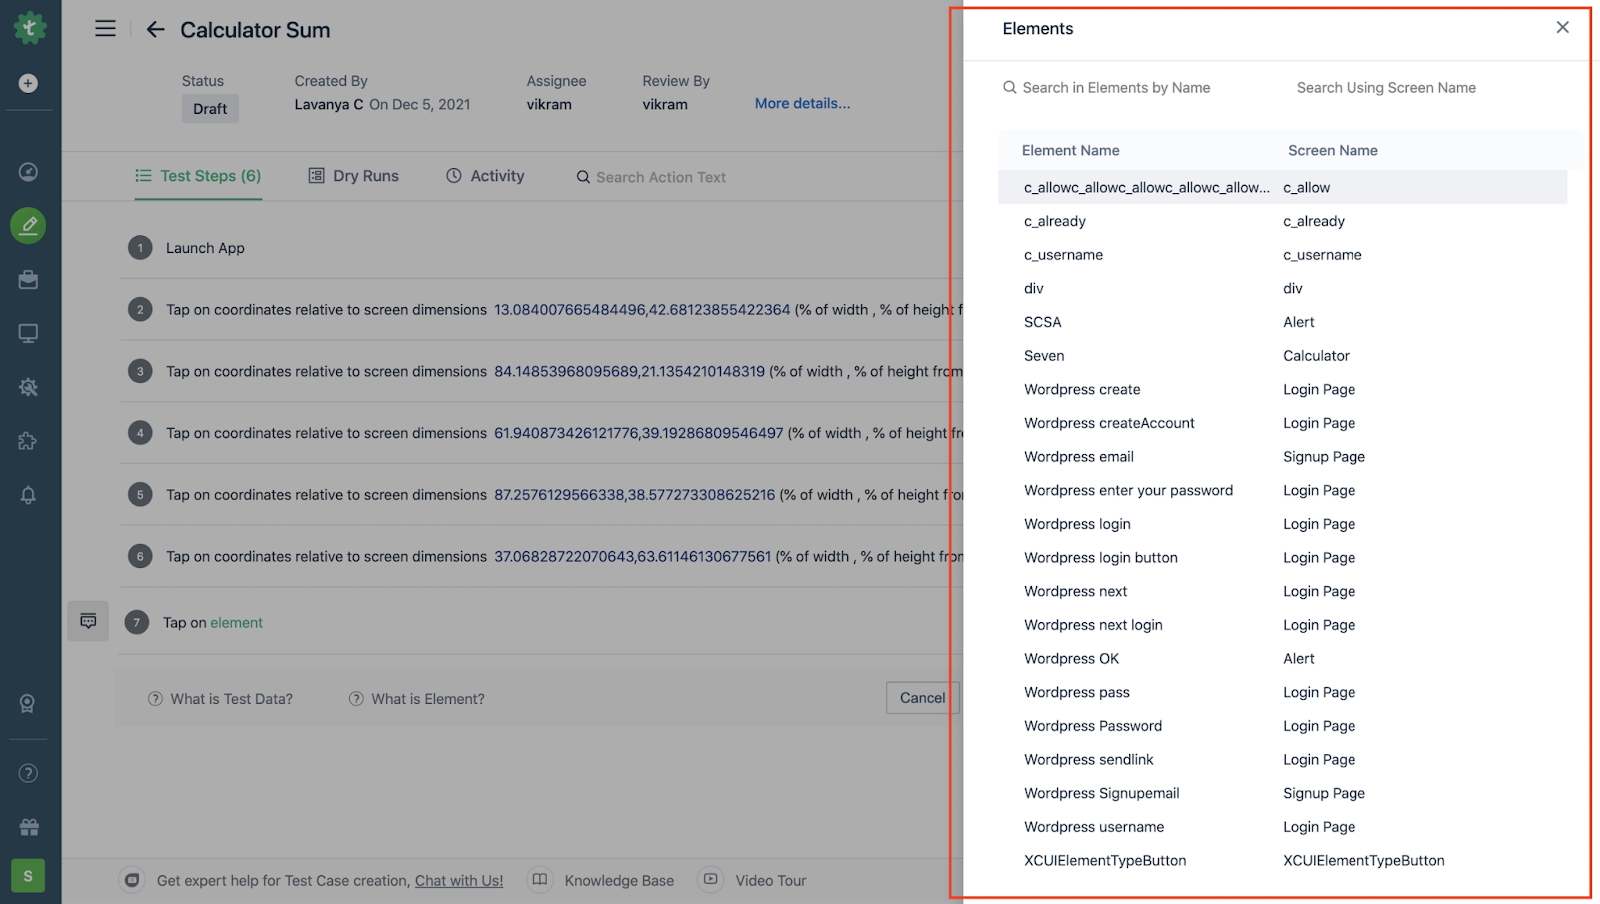1600x904 pixels.
Task: Select step 1 Launch App
Action: [540, 248]
